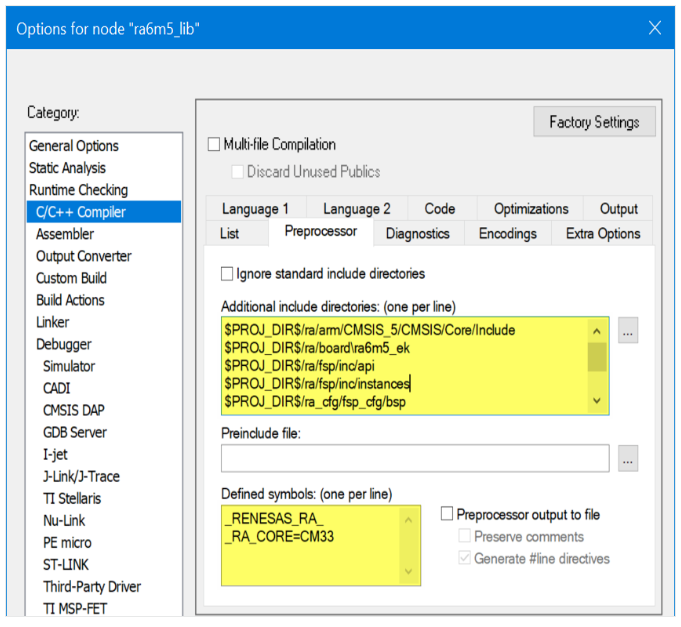Select C/C++ Compiler category
The image size is (681, 627).
(x=104, y=212)
